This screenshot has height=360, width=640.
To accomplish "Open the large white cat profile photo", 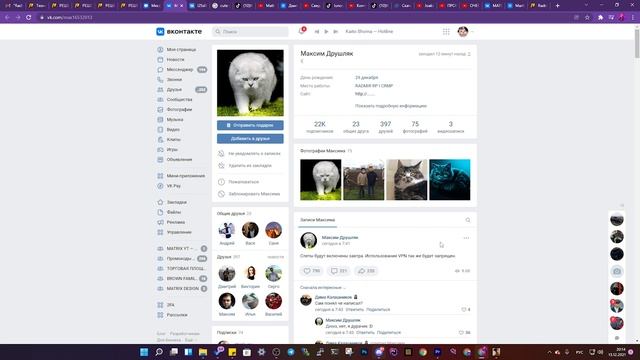I will tap(250, 83).
